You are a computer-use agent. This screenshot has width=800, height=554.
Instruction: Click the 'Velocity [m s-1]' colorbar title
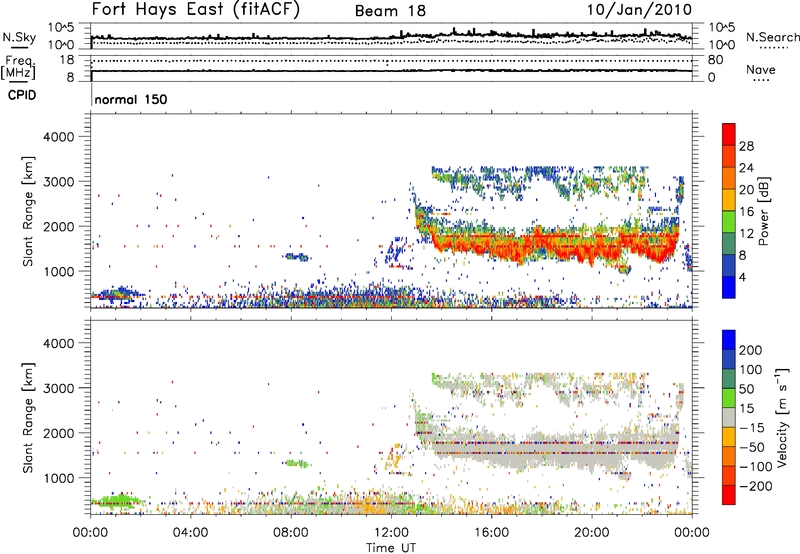tap(782, 417)
